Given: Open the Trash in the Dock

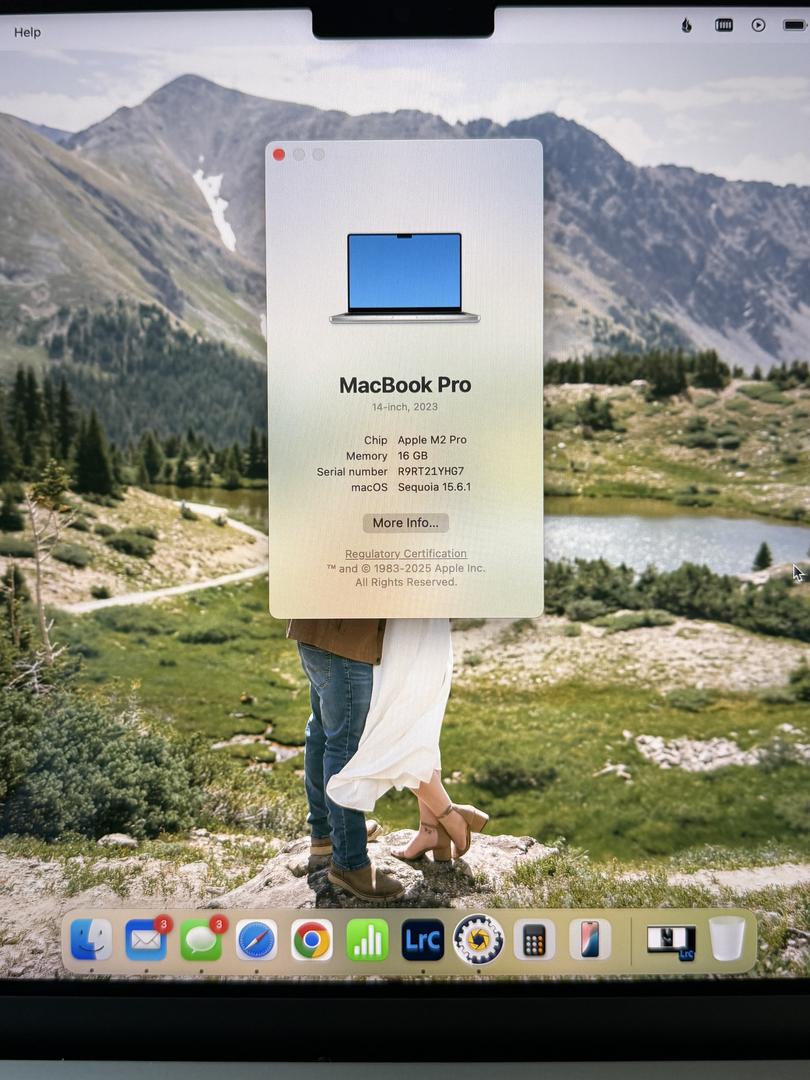Looking at the screenshot, I should click(x=727, y=939).
